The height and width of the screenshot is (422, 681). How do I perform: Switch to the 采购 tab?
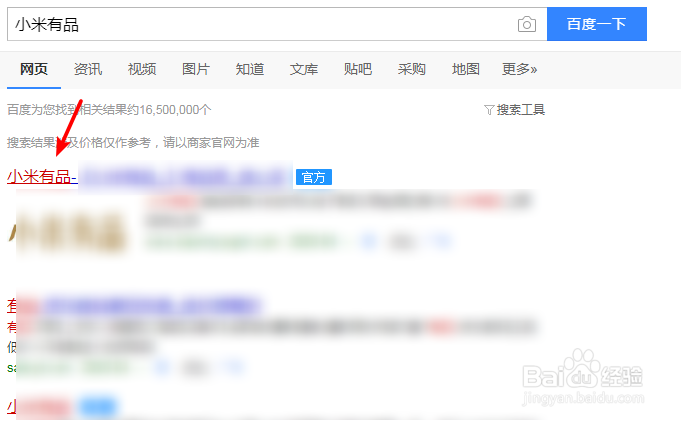coord(412,69)
